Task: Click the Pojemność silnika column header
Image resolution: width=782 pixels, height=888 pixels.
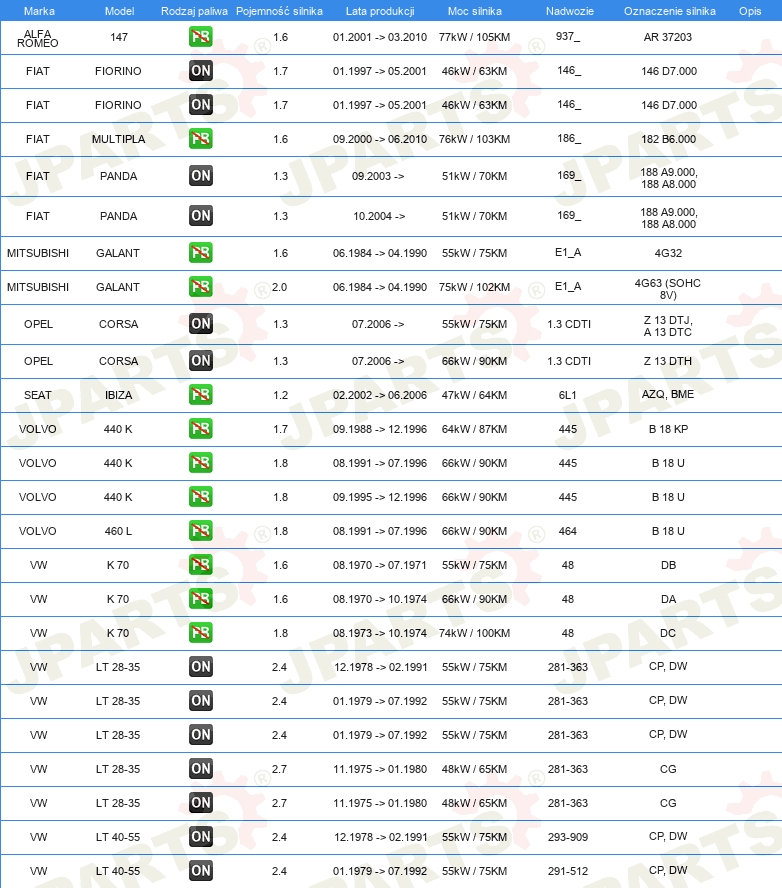Action: pos(279,11)
